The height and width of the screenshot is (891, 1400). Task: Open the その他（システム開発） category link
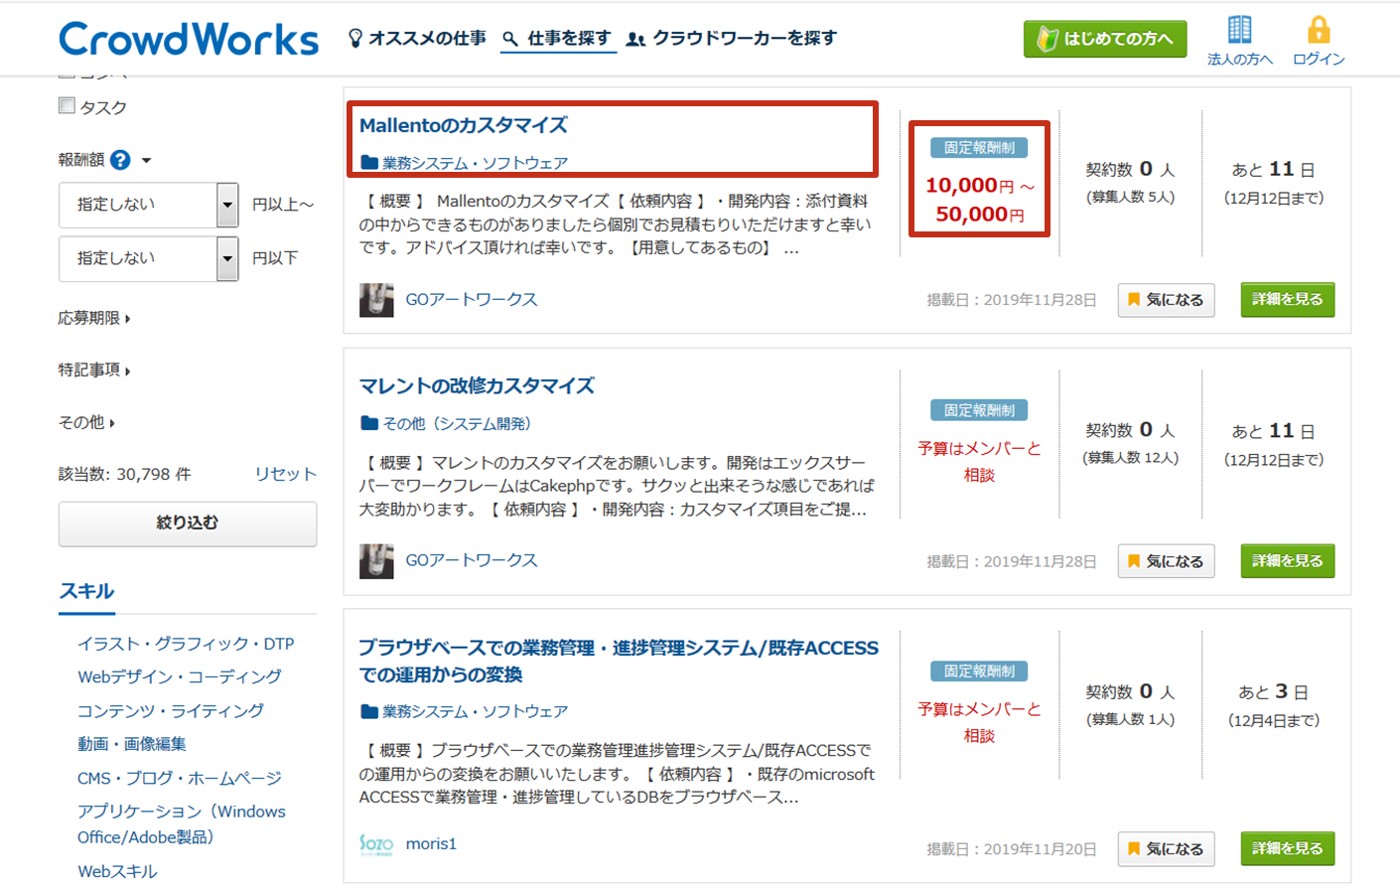click(457, 424)
